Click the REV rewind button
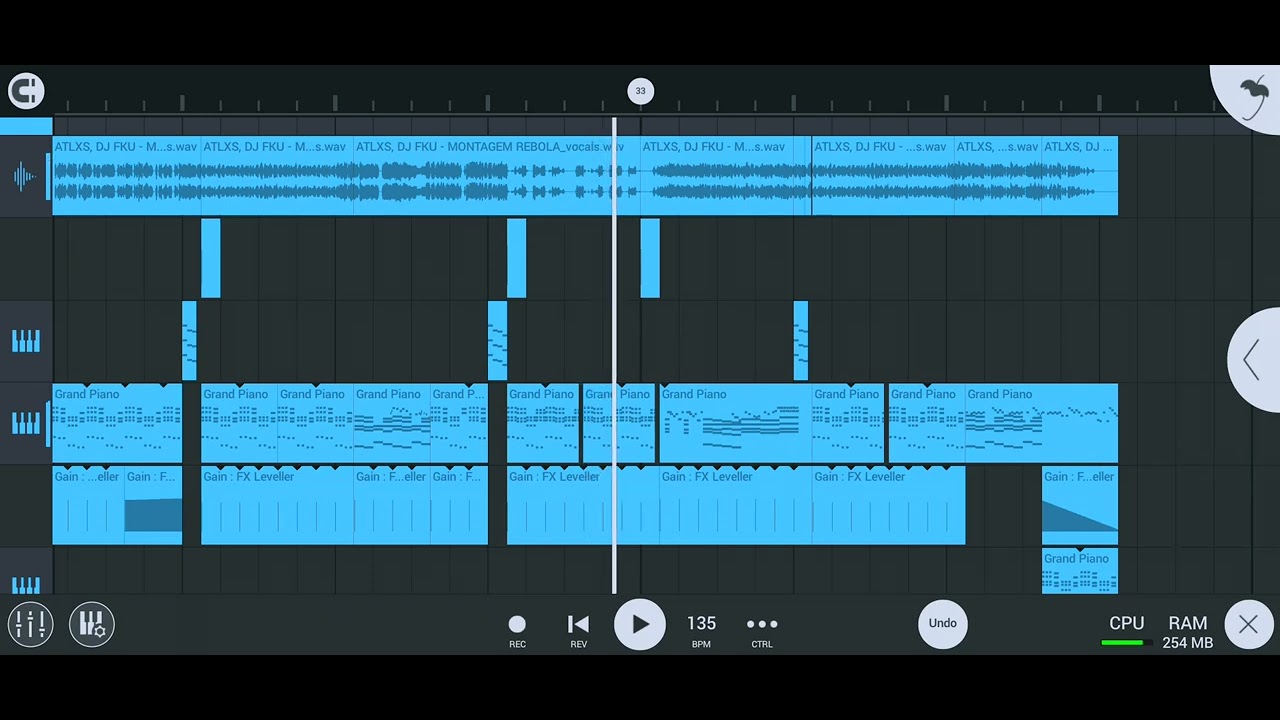 (x=578, y=630)
